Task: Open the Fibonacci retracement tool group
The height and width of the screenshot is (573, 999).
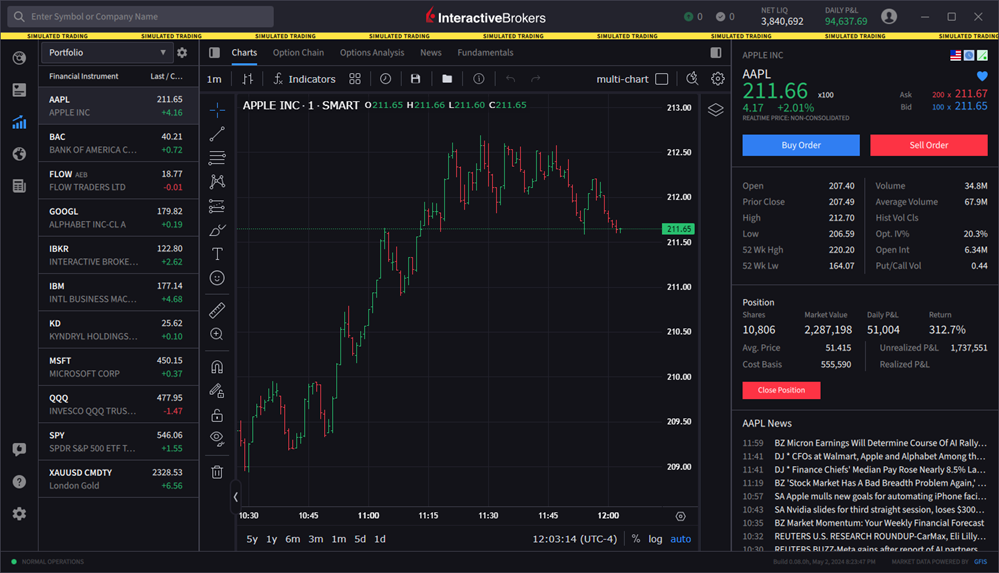Action: (217, 157)
